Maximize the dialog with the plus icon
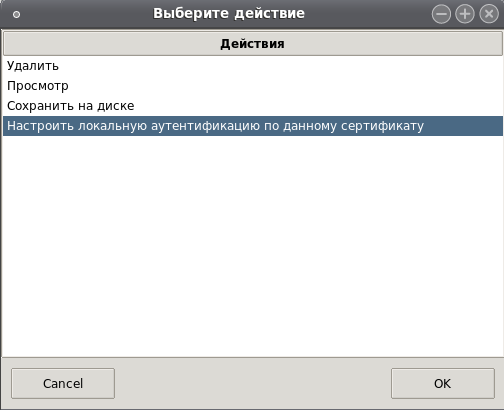Image resolution: width=504 pixels, height=410 pixels. [465, 14]
